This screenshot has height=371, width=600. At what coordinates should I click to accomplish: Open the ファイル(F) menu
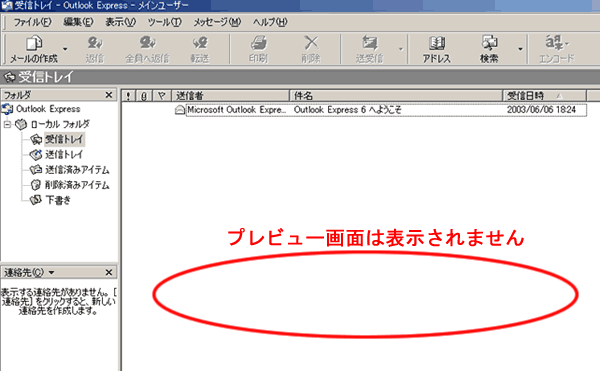pyautogui.click(x=32, y=22)
